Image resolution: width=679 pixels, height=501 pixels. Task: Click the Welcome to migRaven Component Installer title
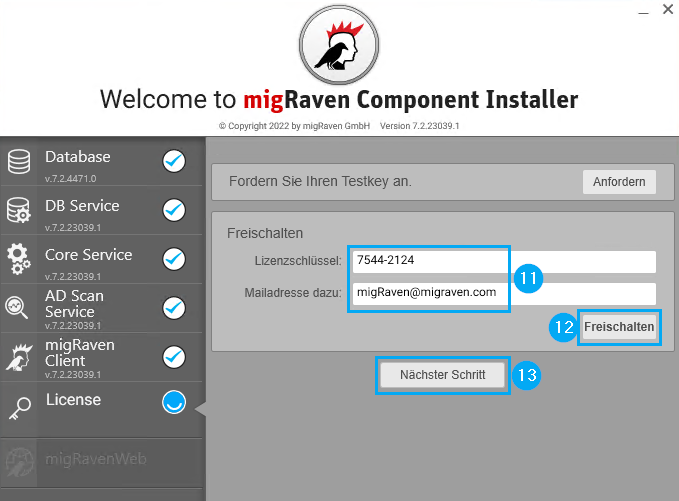click(x=339, y=100)
